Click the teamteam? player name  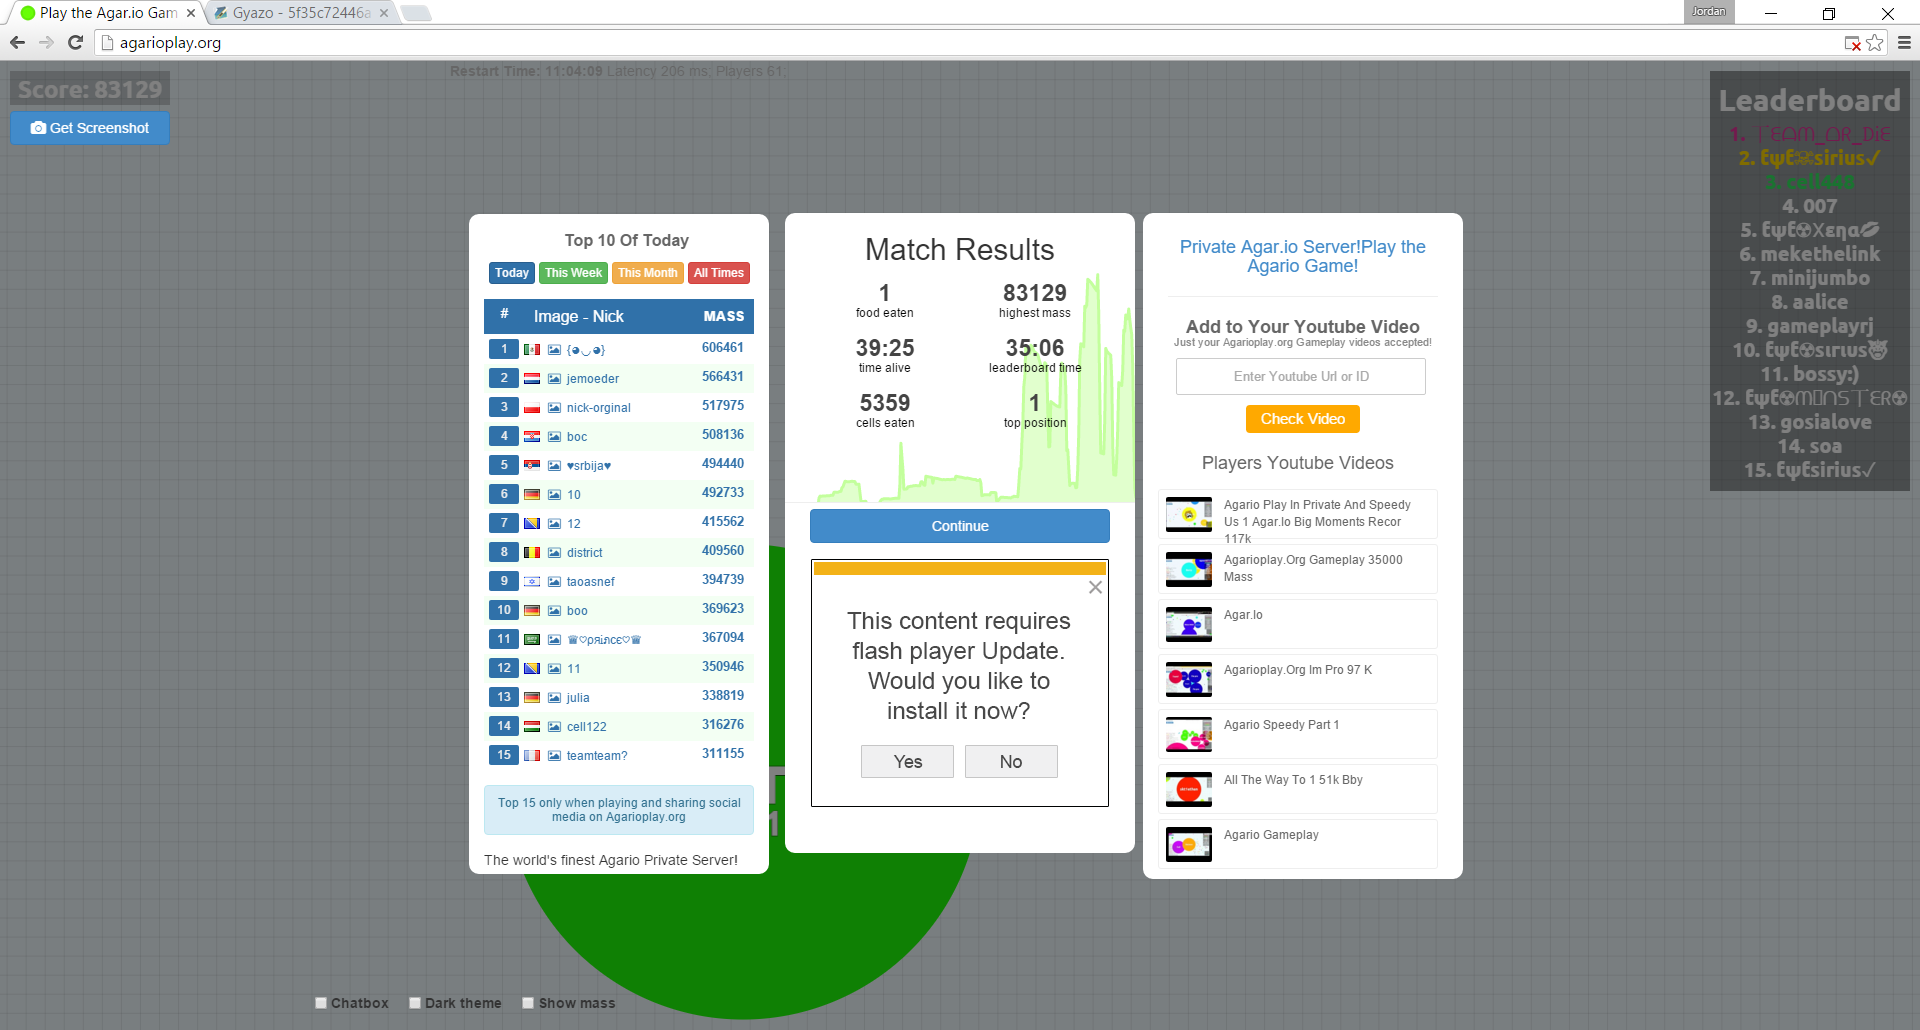click(597, 756)
